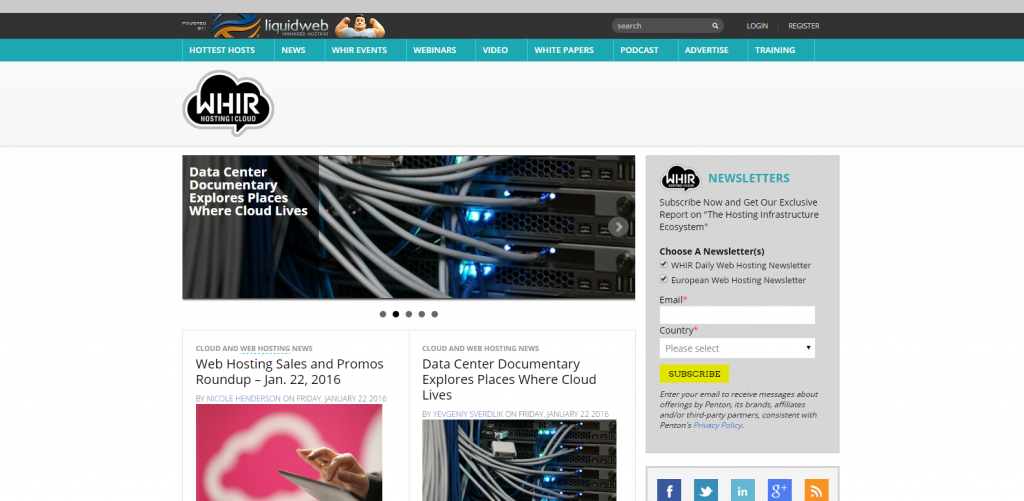Open the News menu item
Screen dimensions: 1024x501
tap(293, 50)
